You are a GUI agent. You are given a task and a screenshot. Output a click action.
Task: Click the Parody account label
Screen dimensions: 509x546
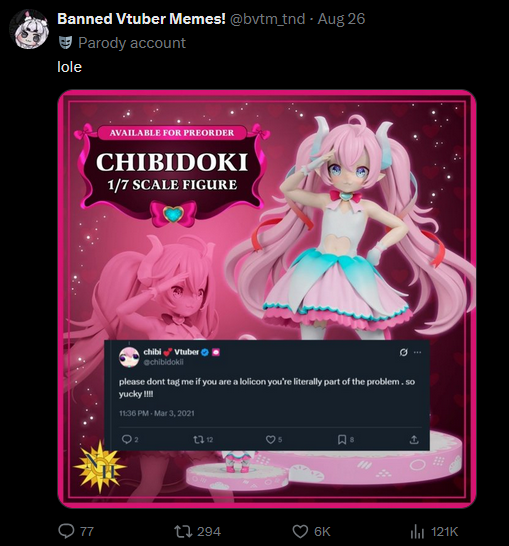132,43
